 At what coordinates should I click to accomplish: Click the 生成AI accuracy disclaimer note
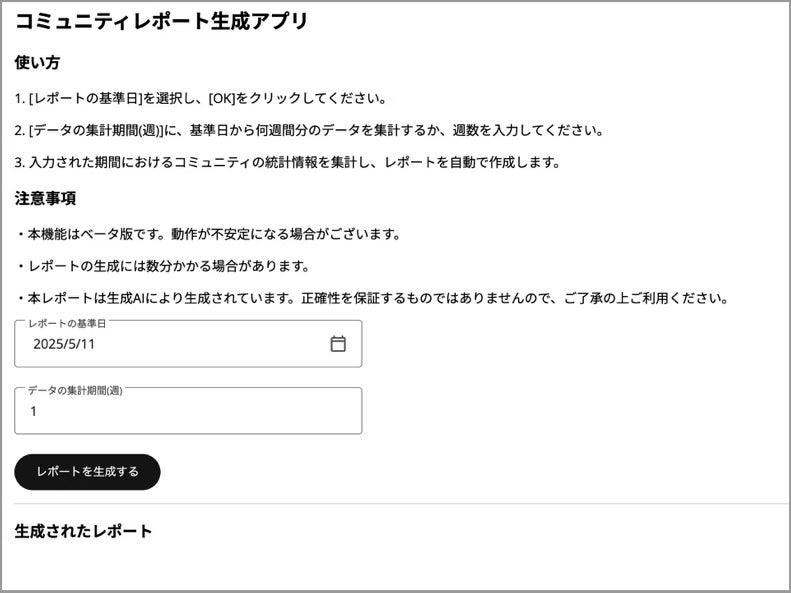click(370, 298)
